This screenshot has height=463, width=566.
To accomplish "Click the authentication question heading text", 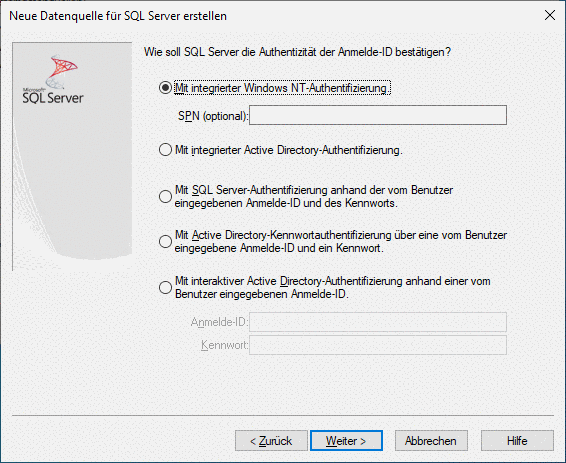I will click(297, 52).
